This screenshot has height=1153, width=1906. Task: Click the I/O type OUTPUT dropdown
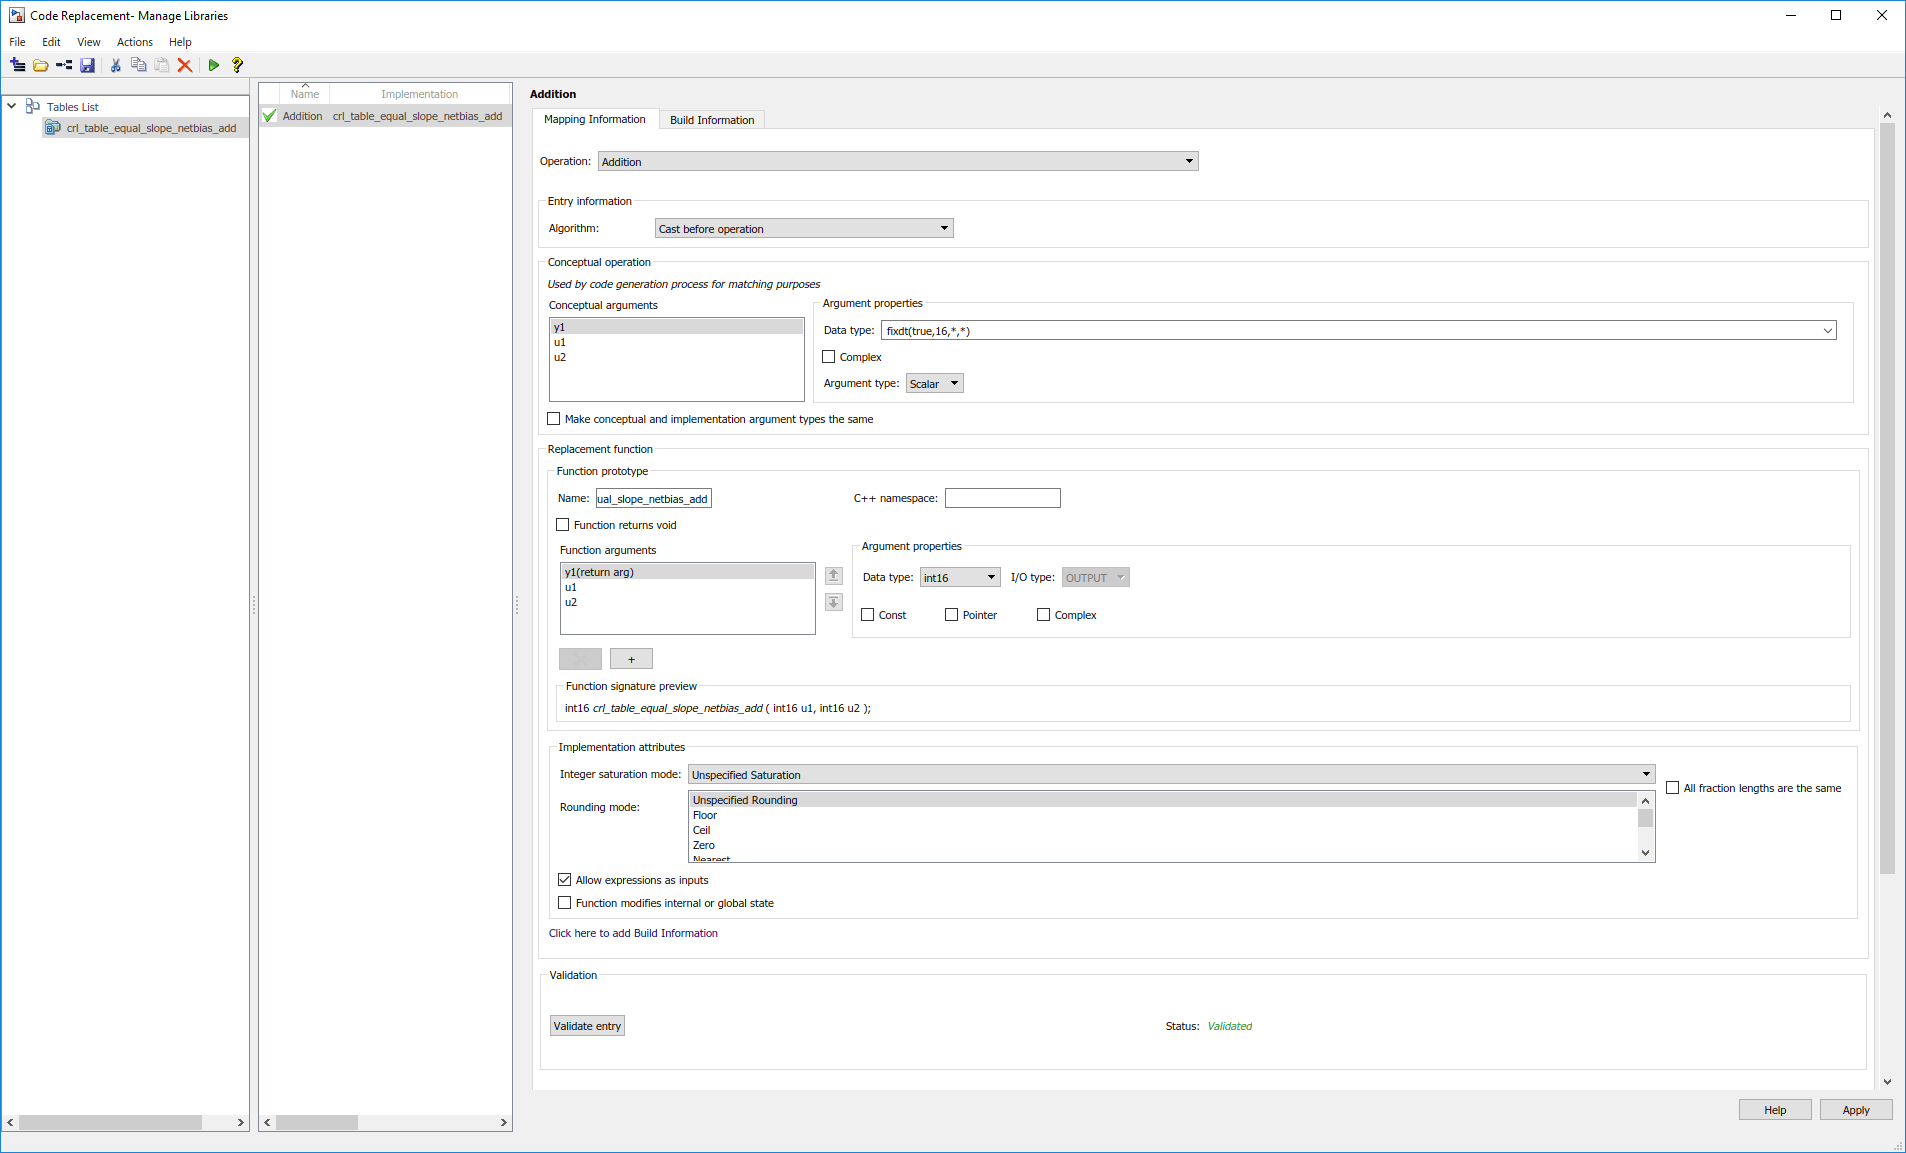[x=1095, y=578]
